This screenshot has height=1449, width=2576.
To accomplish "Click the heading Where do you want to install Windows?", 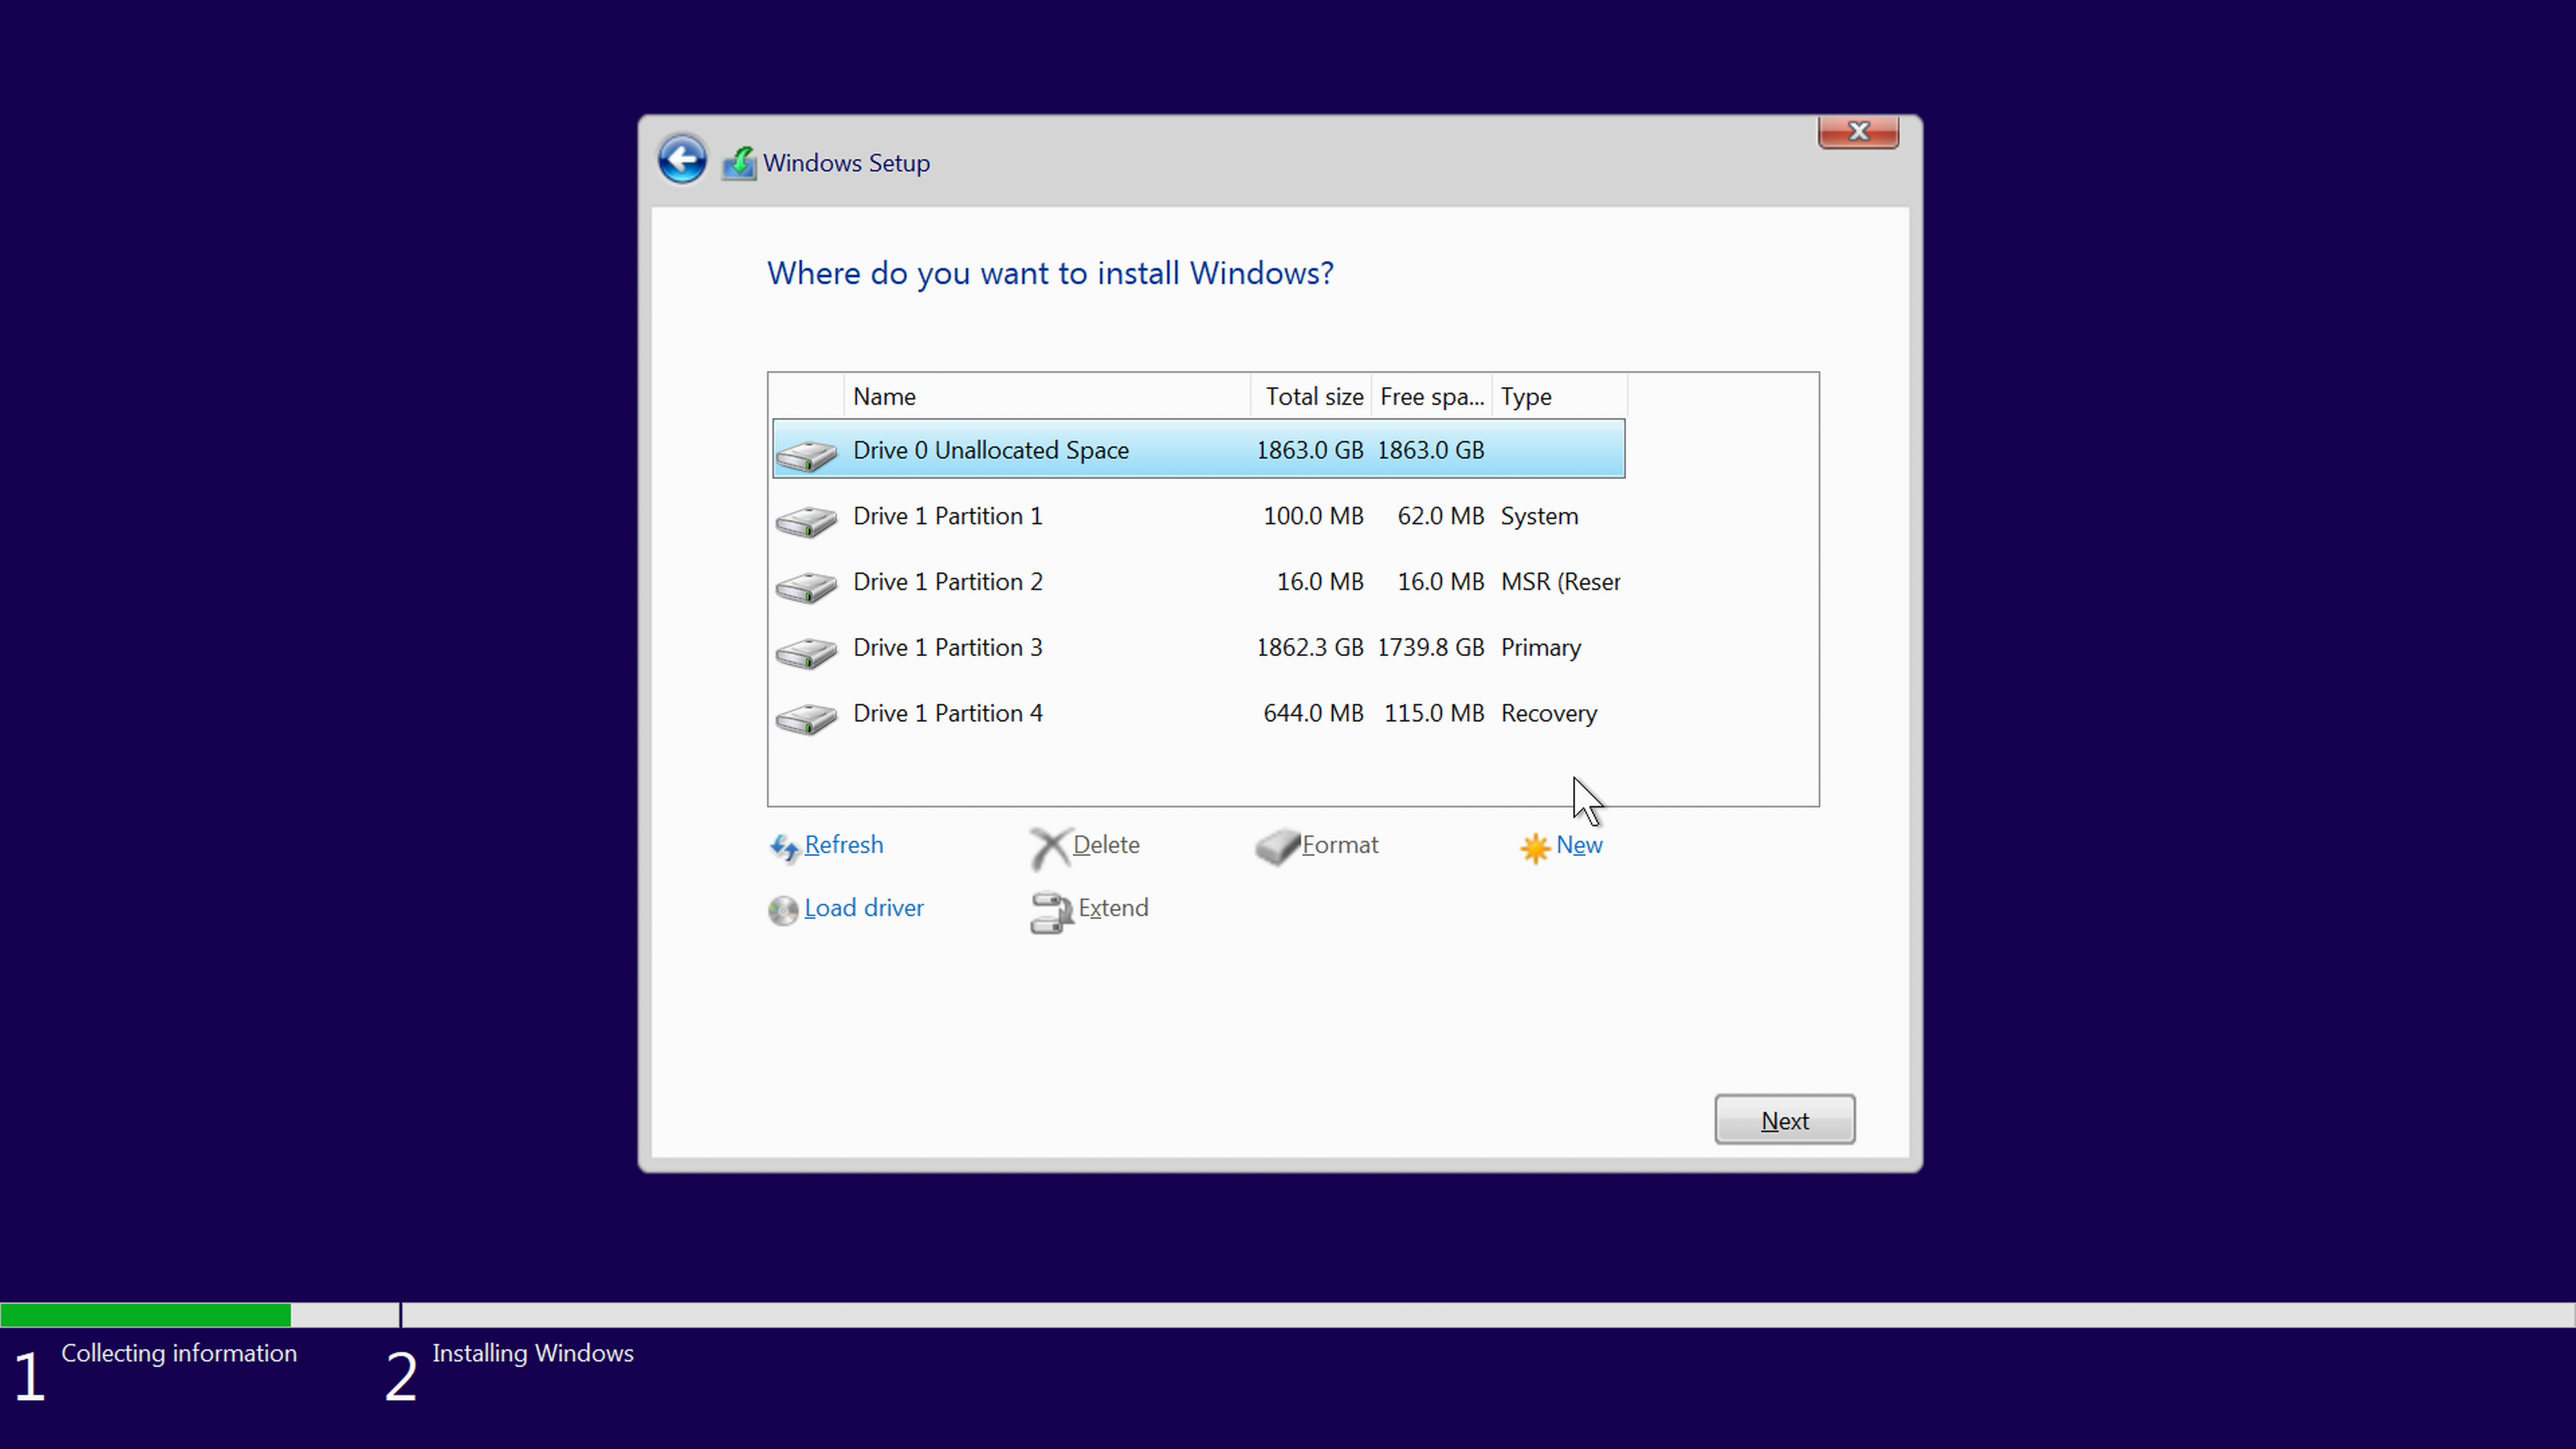I will pos(1050,273).
